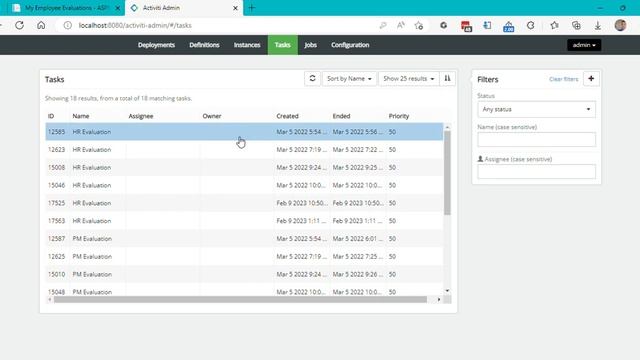Open the Sort by Name dropdown
The image size is (640, 360).
click(349, 78)
